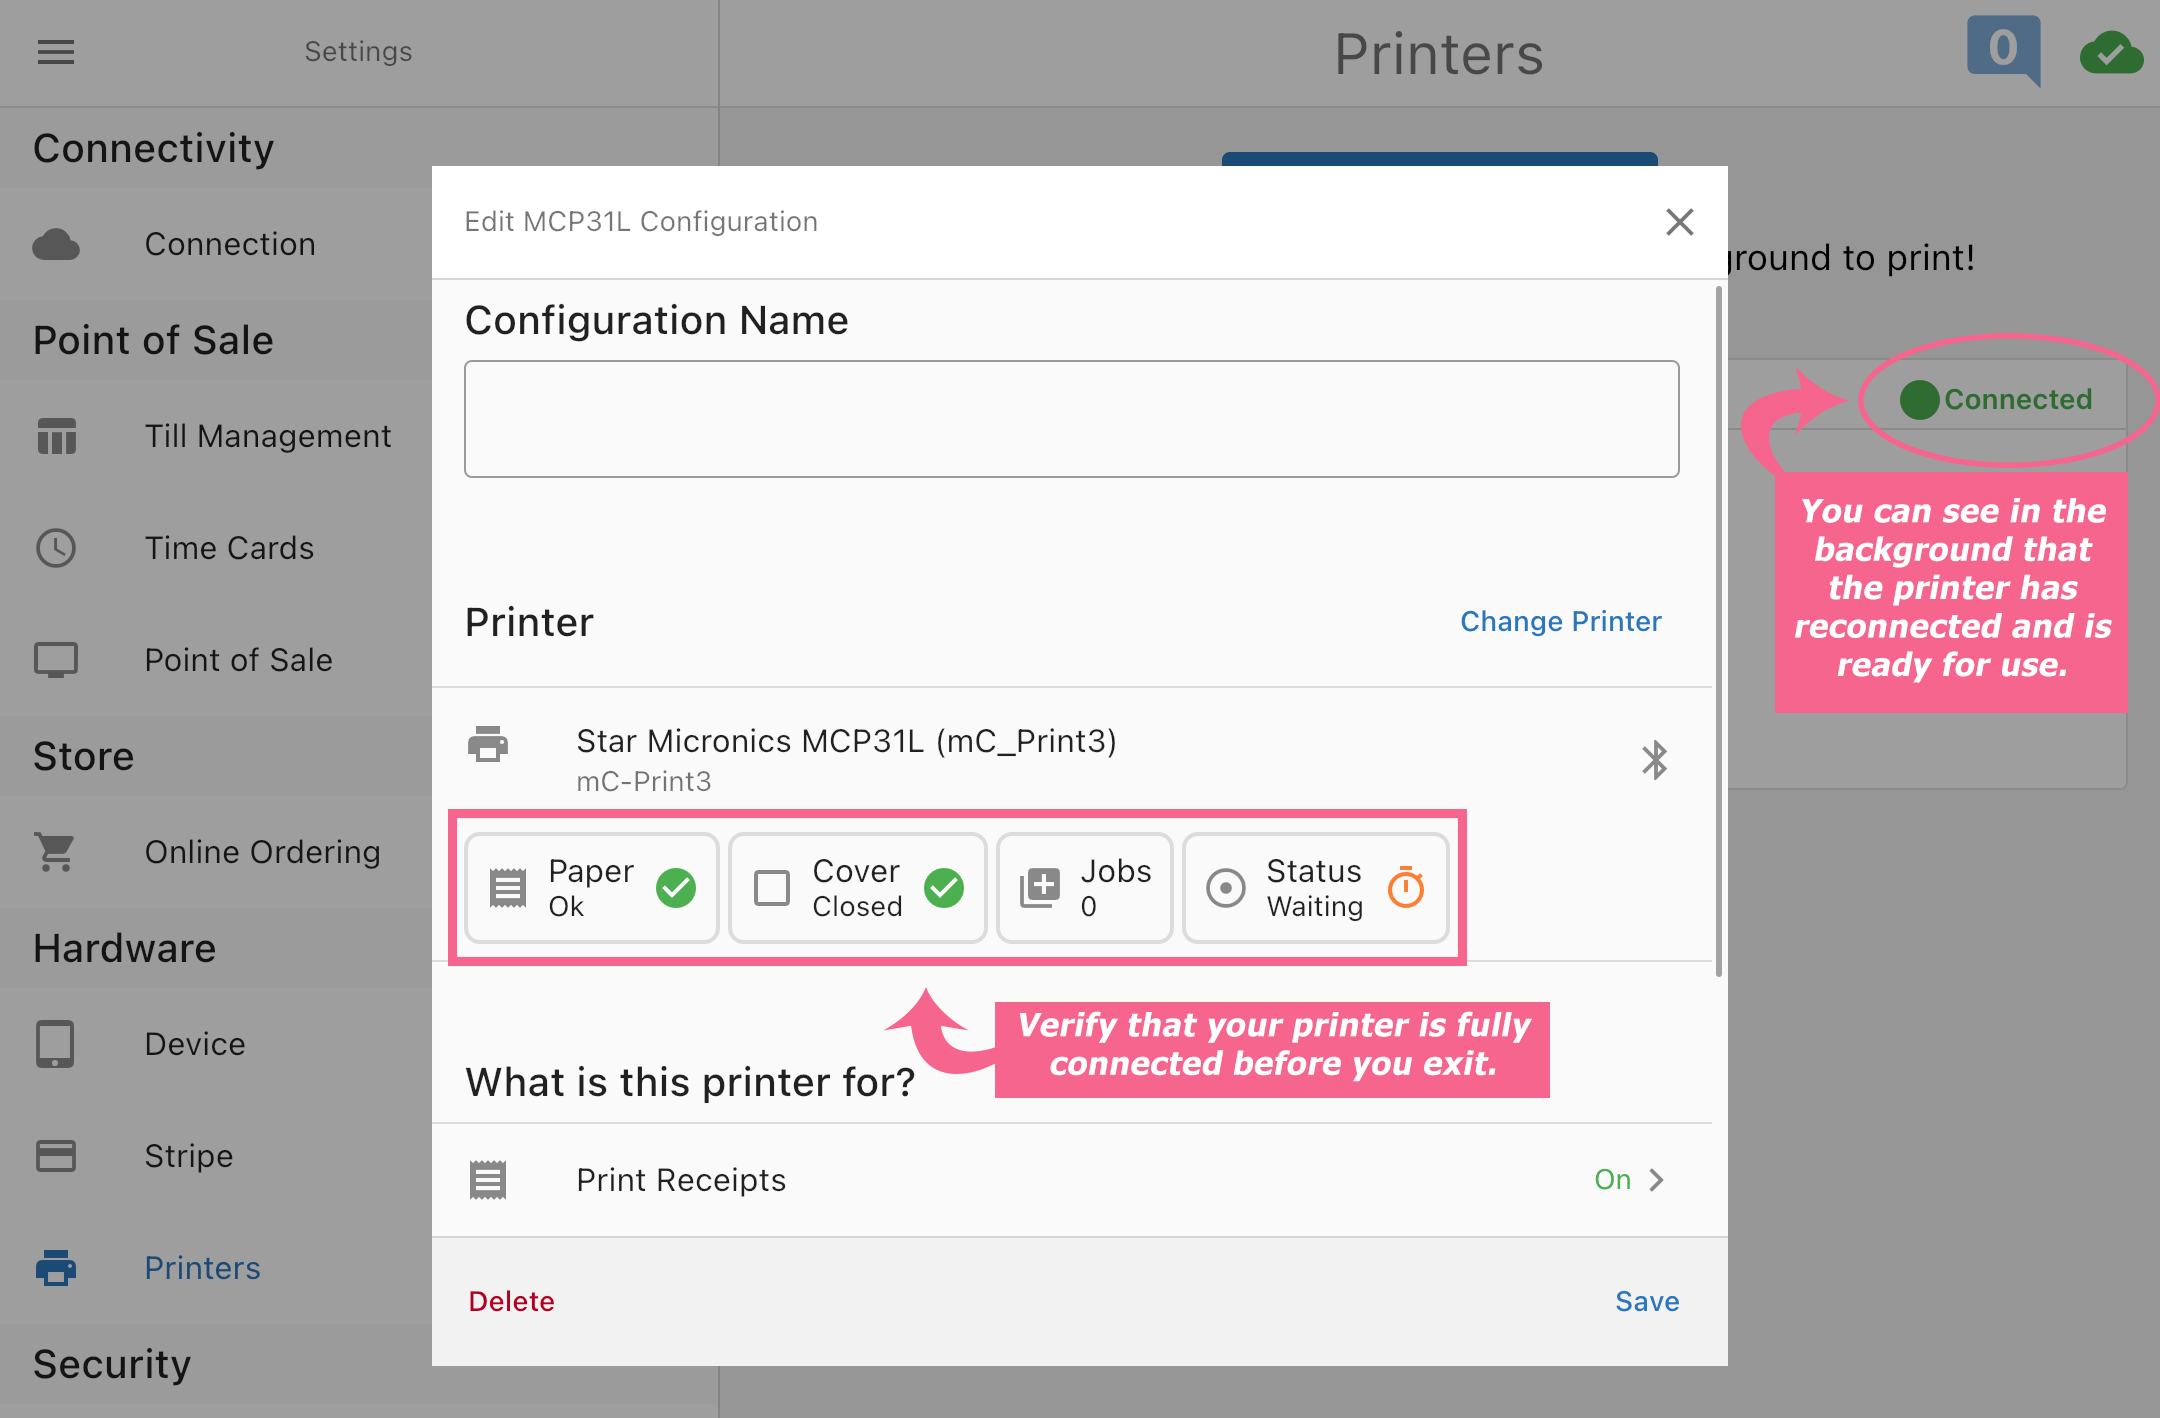The image size is (2160, 1418).
Task: Click the Cover Closed checkbox icon
Action: pos(772,887)
